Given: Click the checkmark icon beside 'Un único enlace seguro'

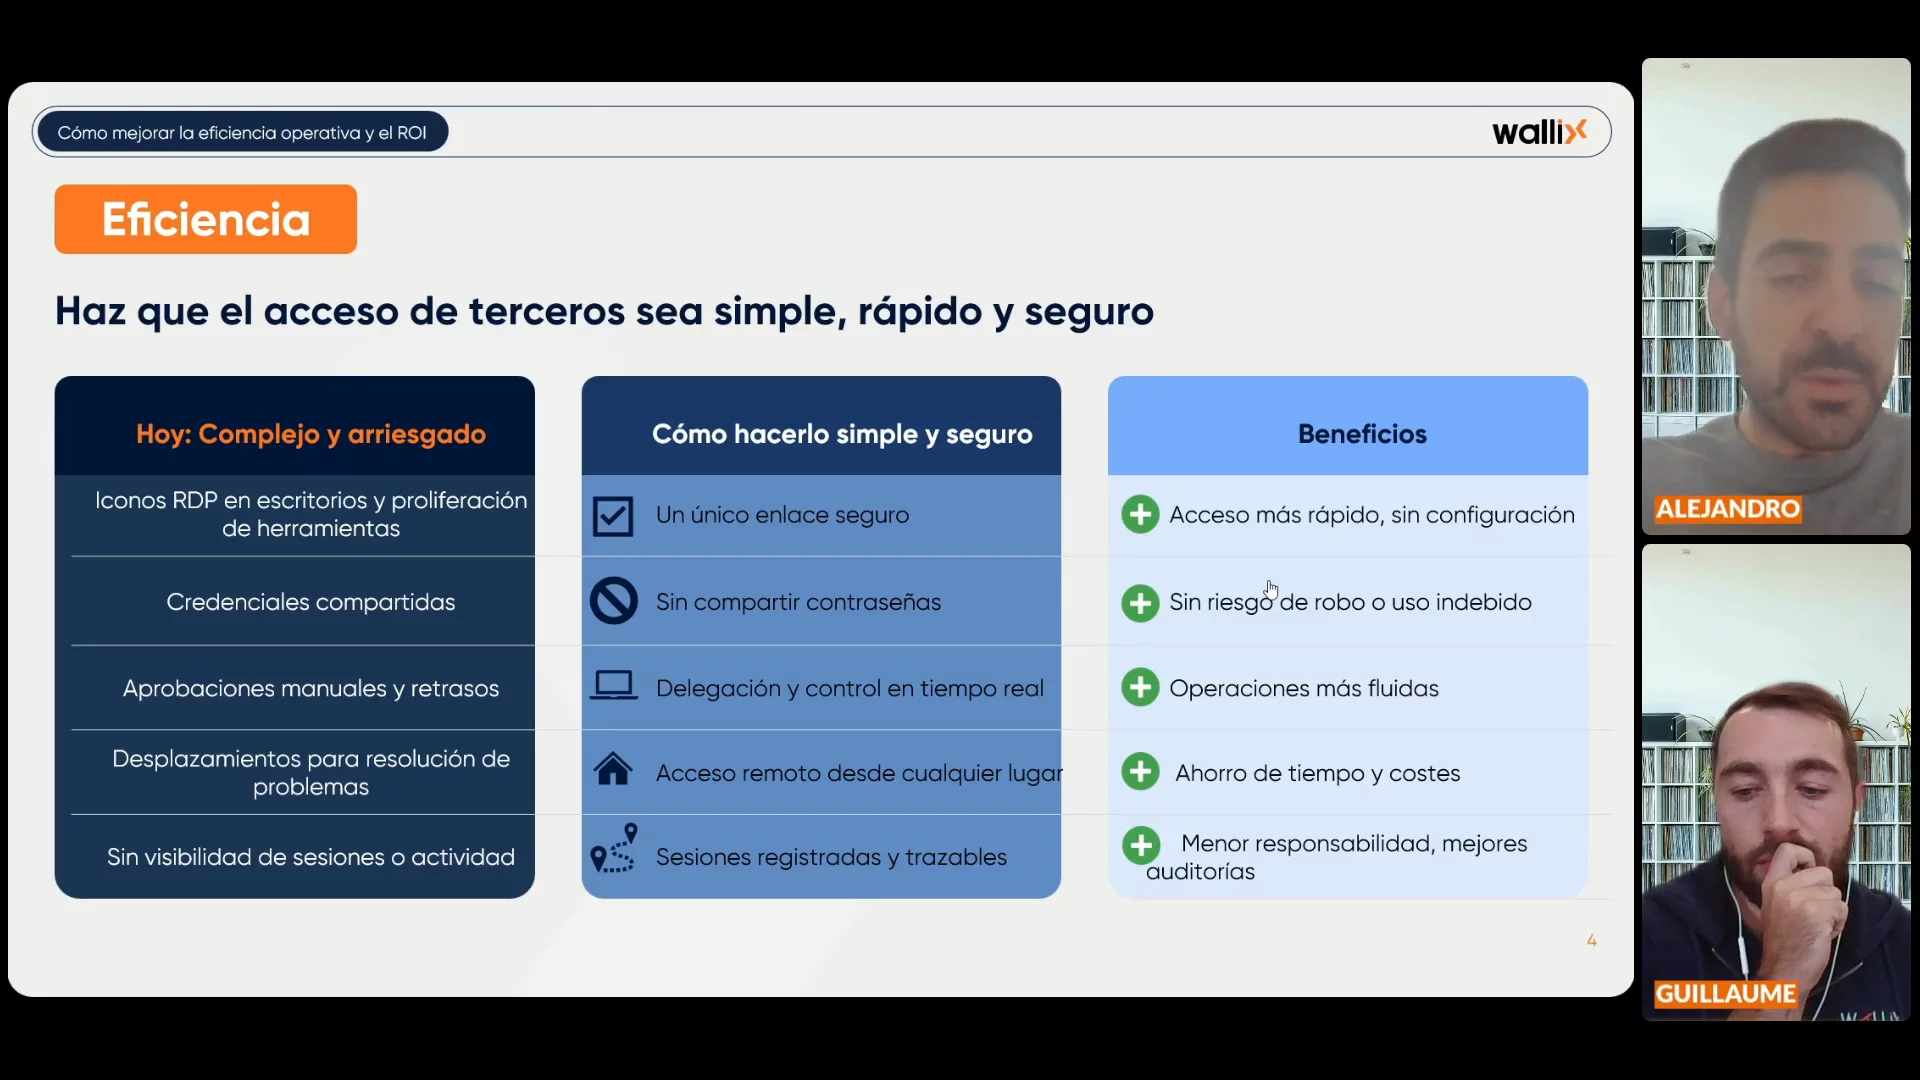Looking at the screenshot, I should pos(612,516).
